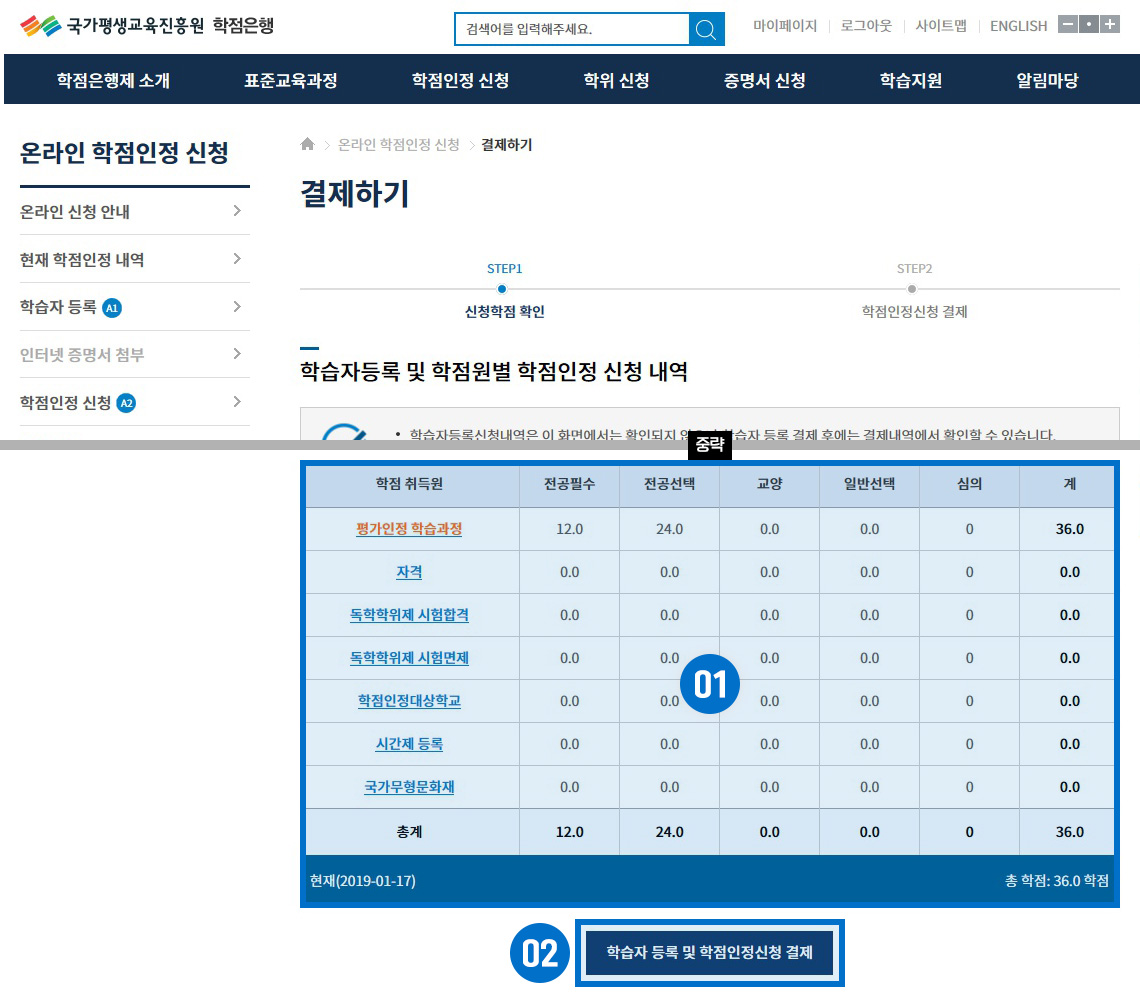Click the magnifier search button
Image resolution: width=1140 pixels, height=1000 pixels.
tap(706, 29)
